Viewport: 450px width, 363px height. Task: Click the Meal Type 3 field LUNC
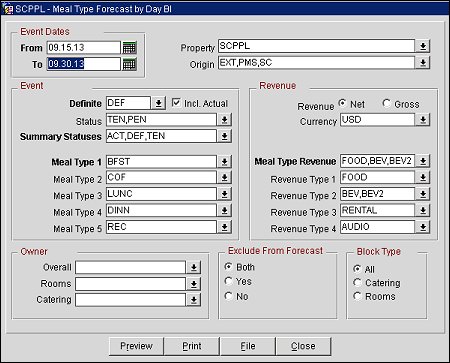[x=161, y=194]
